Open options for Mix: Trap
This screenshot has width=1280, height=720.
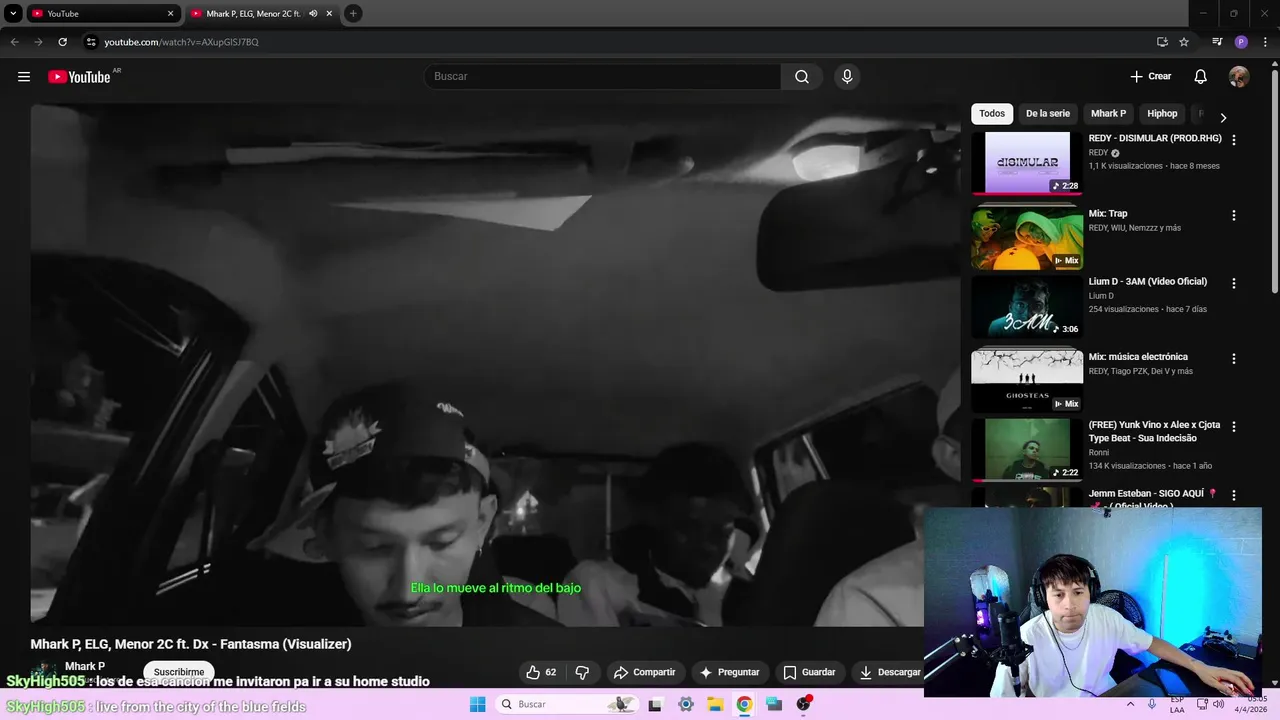point(1233,215)
